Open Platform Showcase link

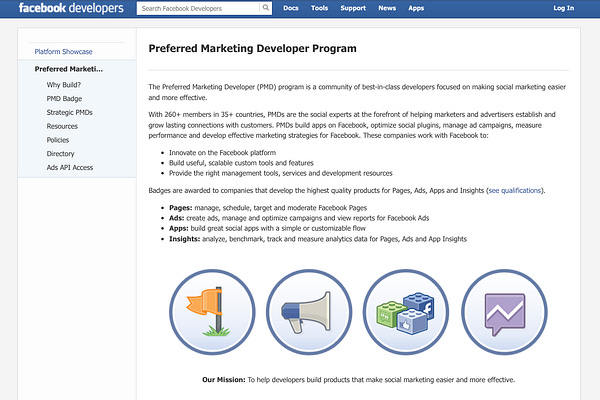coord(64,52)
